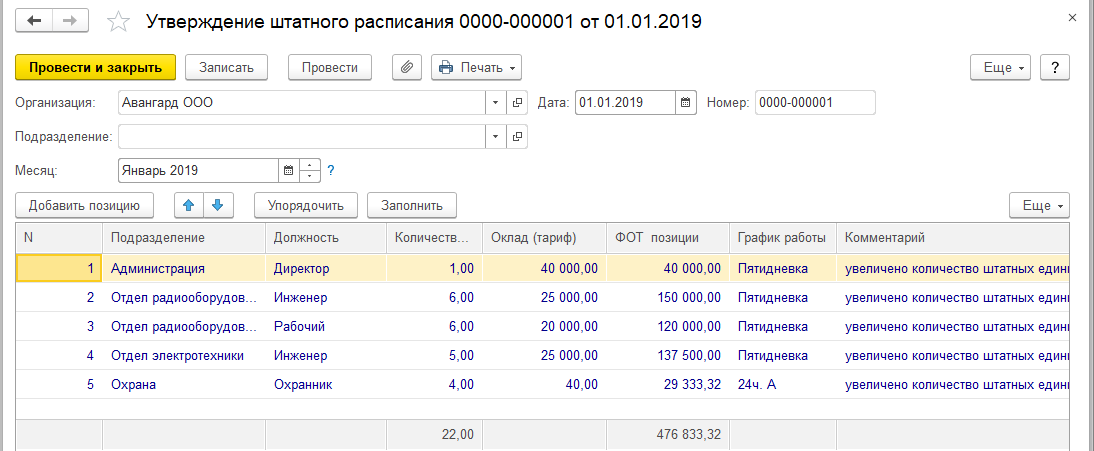The width and height of the screenshot is (1094, 451).
Task: Click the Заполнить button
Action: (x=411, y=205)
